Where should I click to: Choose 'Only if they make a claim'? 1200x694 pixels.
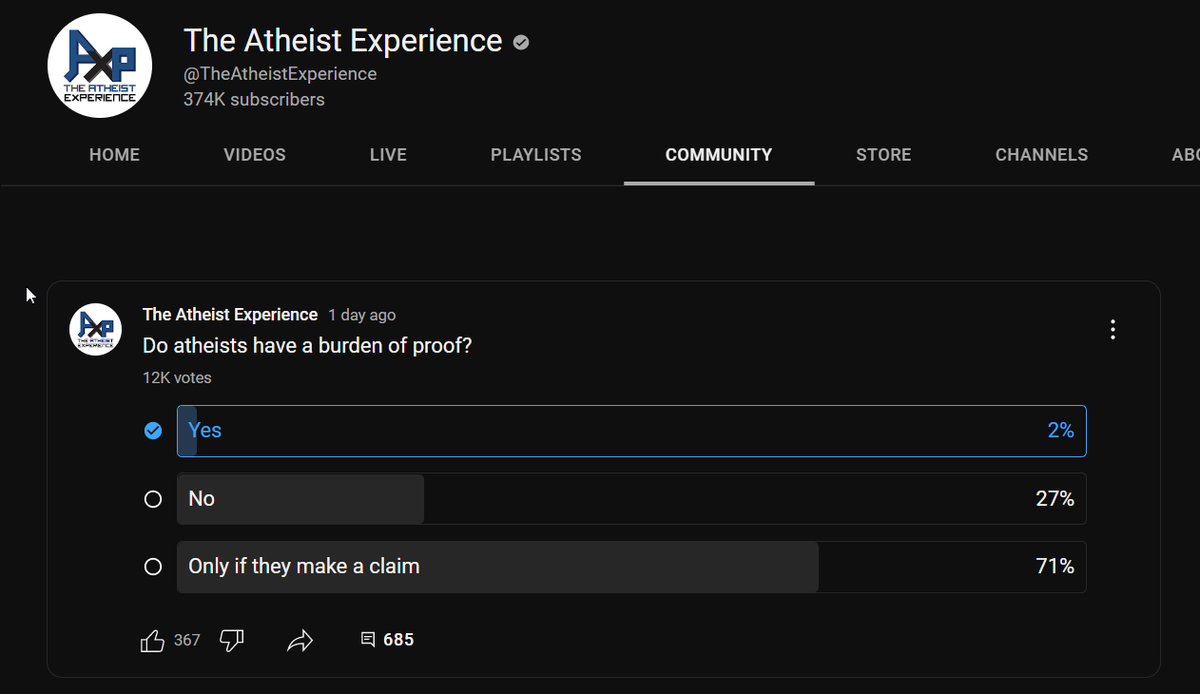click(631, 566)
